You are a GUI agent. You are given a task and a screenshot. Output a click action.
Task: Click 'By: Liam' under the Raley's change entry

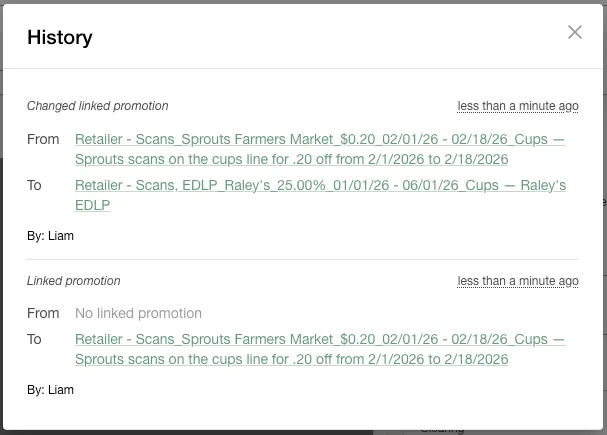[x=50, y=236]
